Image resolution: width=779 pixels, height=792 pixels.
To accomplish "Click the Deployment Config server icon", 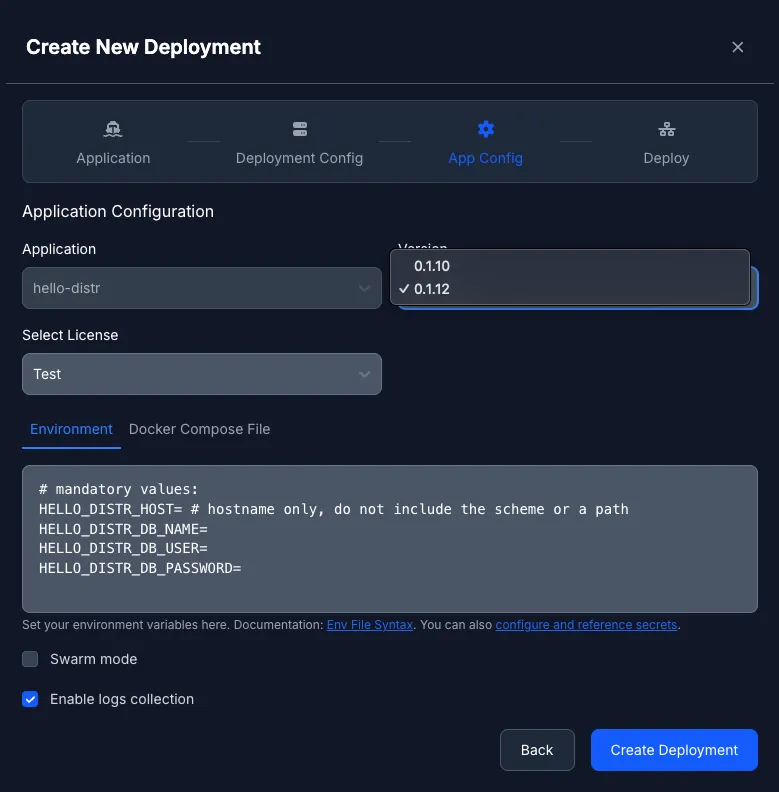I will point(300,129).
